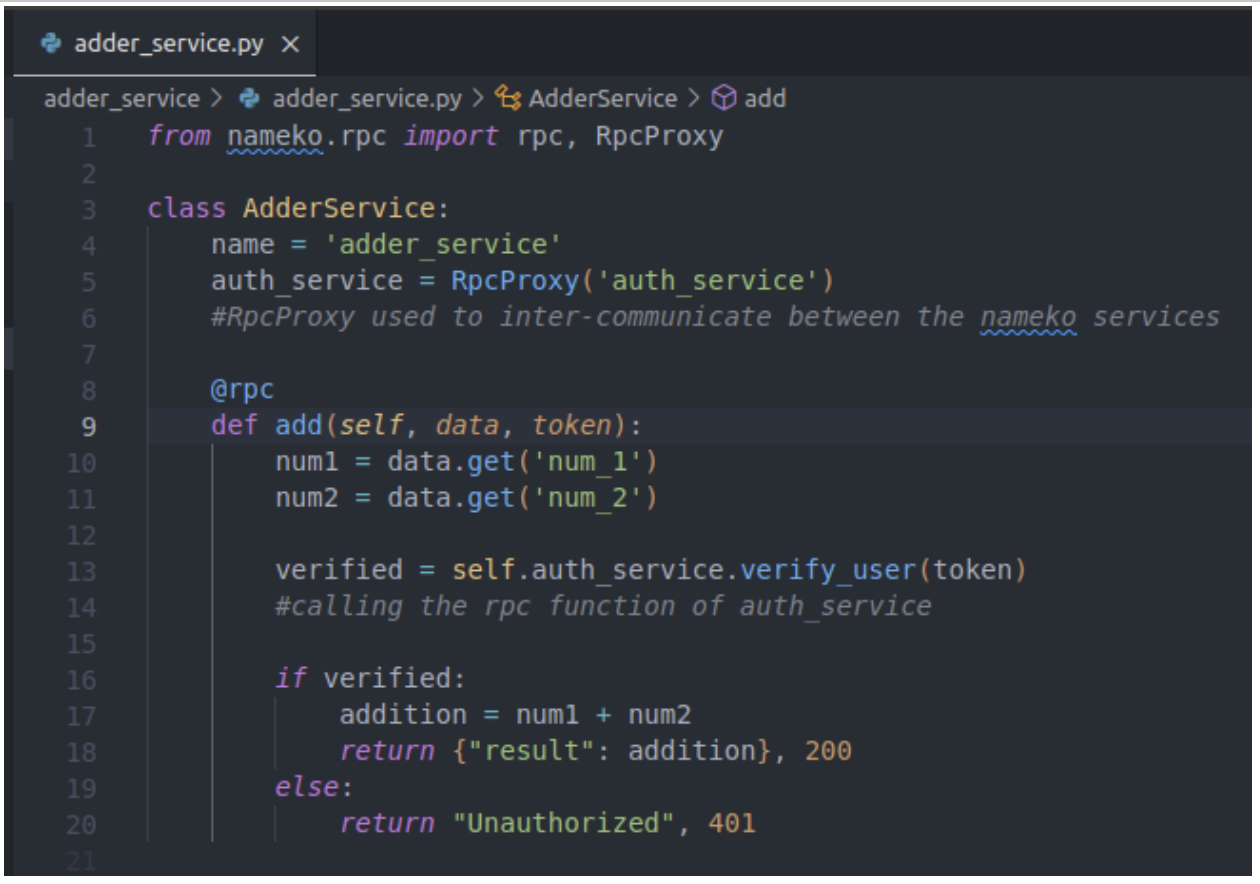Click the comment calling the rpc function

click(603, 608)
